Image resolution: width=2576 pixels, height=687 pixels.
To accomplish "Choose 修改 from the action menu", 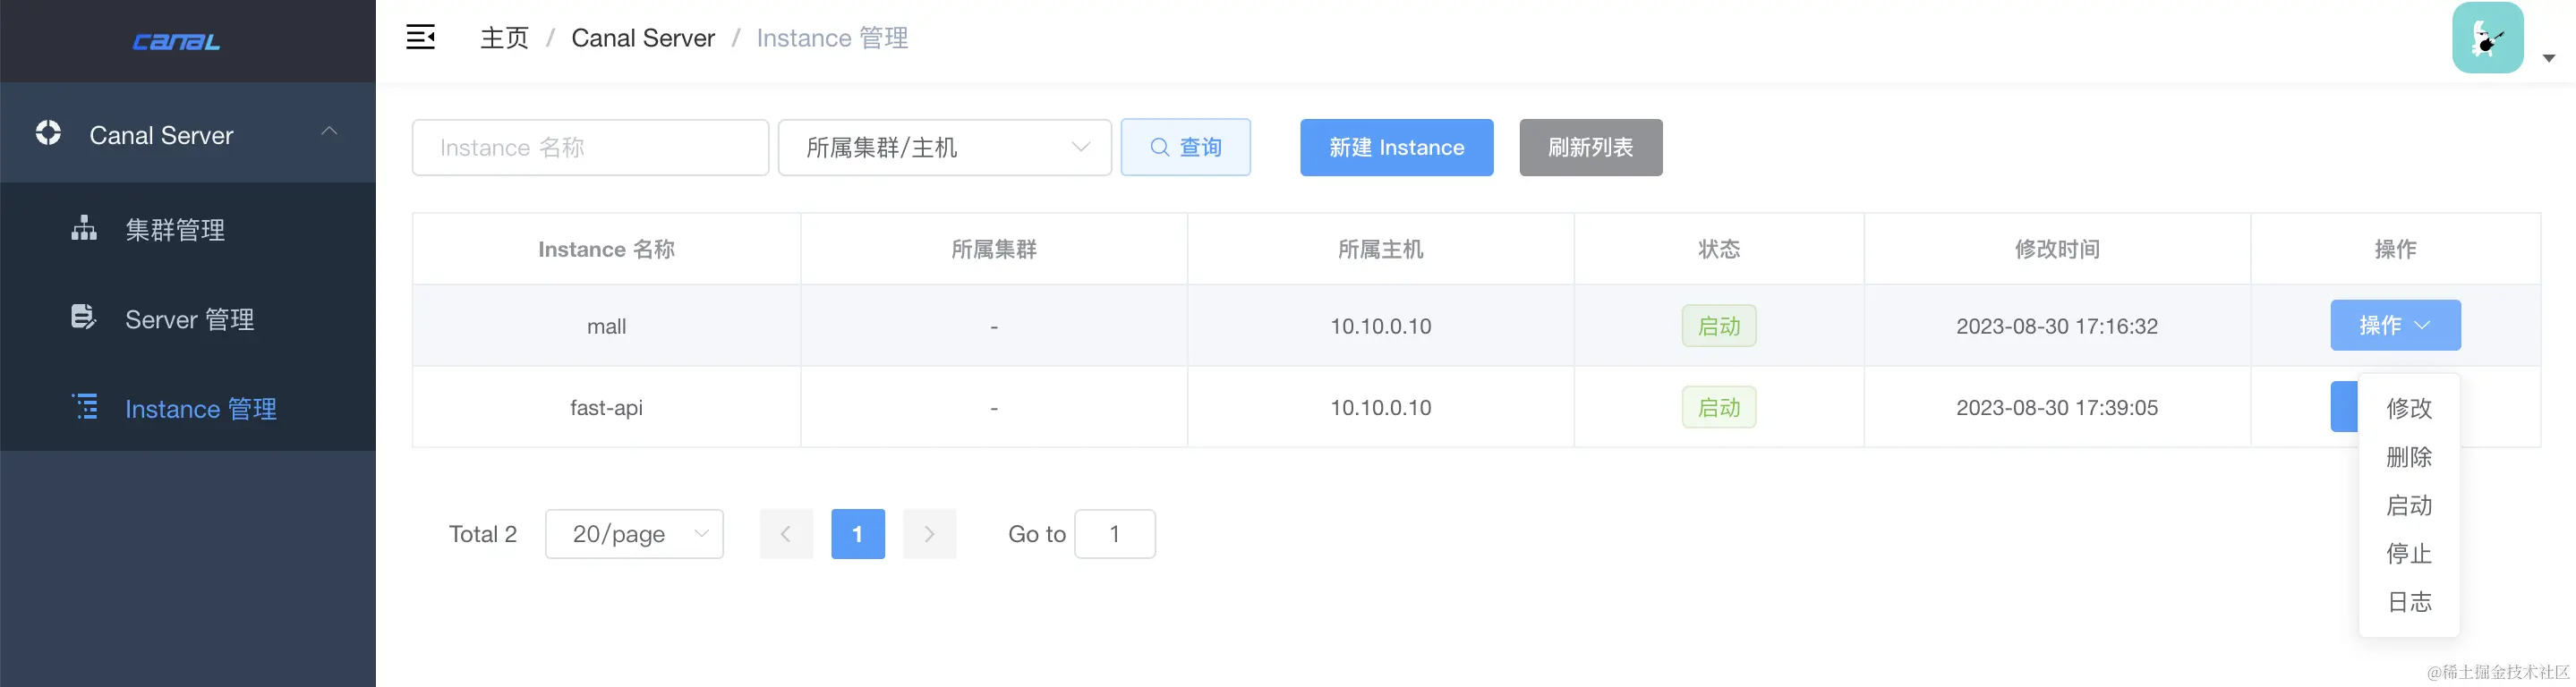I will coord(2409,408).
